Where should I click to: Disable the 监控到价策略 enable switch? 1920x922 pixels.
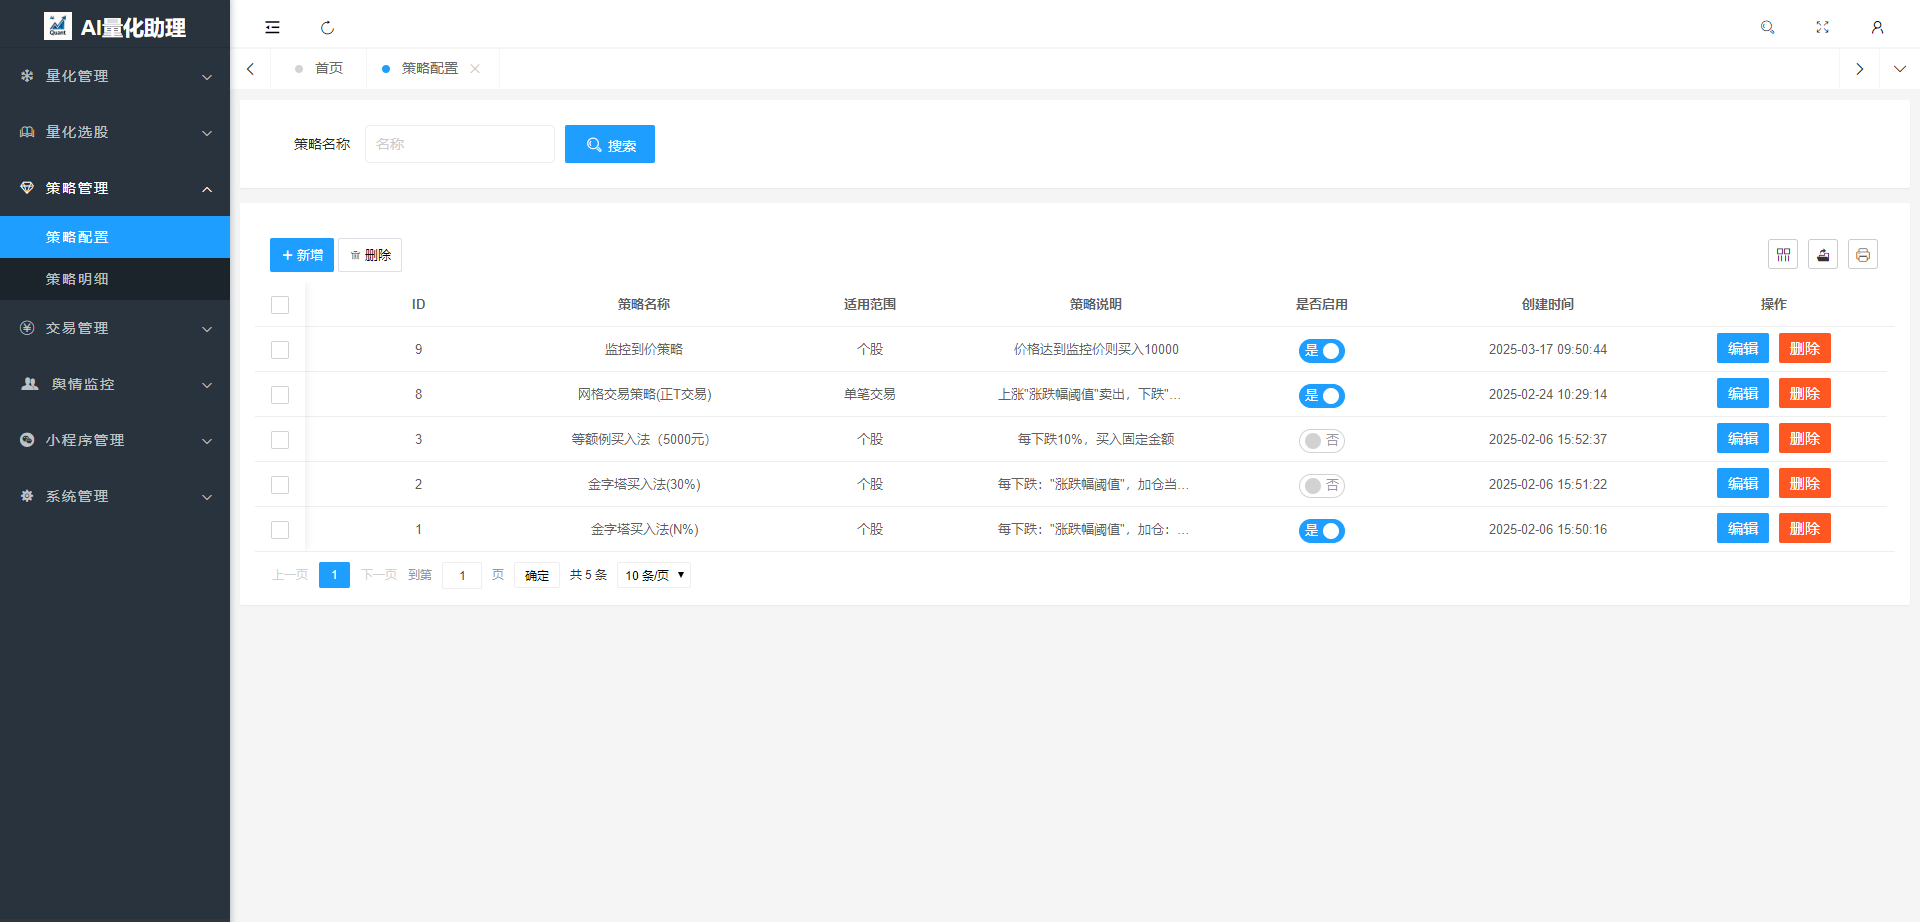[1322, 350]
